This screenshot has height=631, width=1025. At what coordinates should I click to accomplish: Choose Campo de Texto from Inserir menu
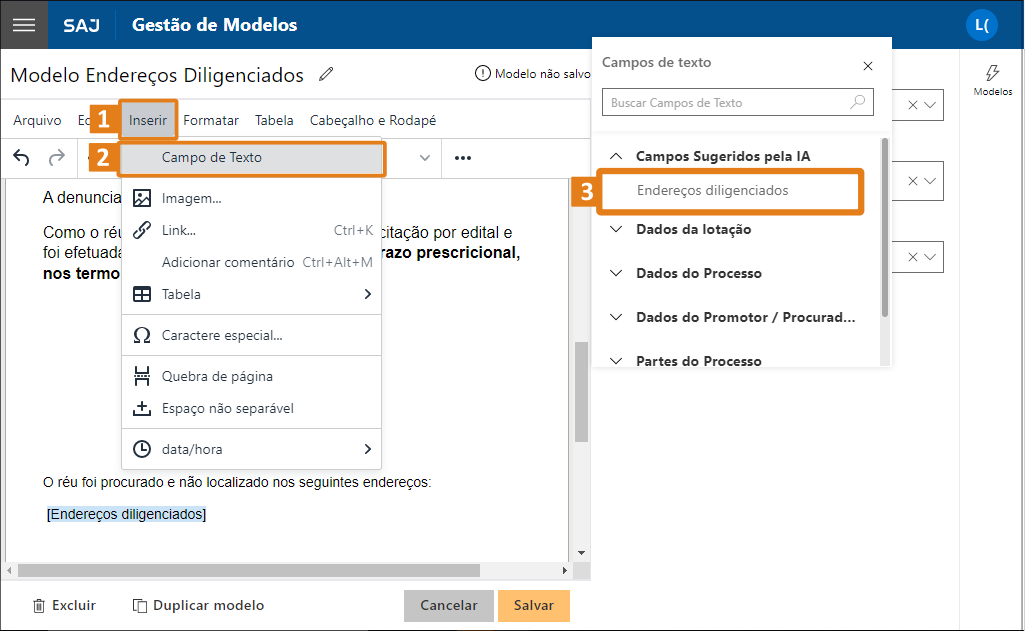pyautogui.click(x=212, y=157)
